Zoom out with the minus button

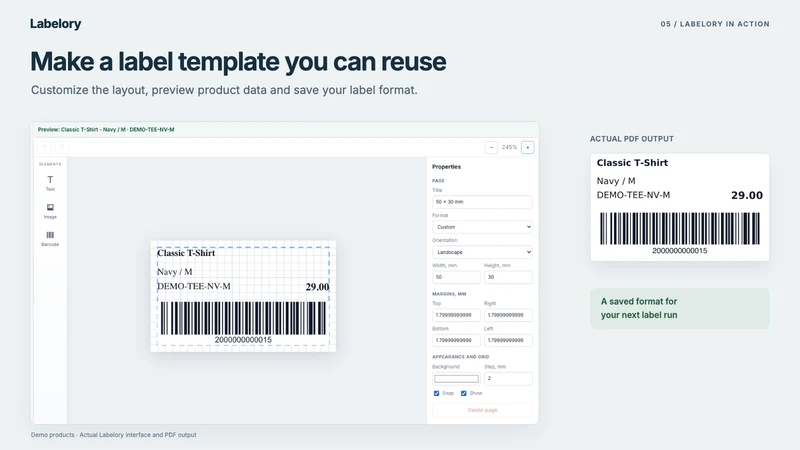(491, 147)
